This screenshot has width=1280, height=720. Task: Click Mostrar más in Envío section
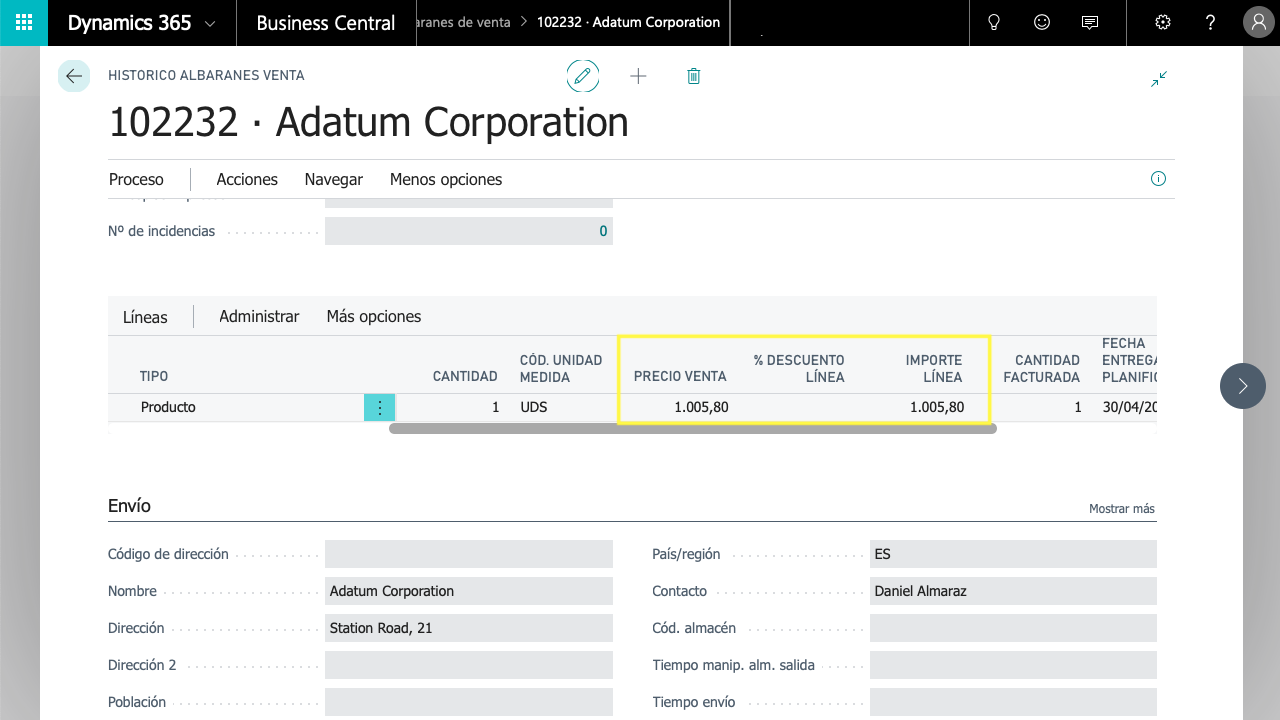(x=1121, y=509)
